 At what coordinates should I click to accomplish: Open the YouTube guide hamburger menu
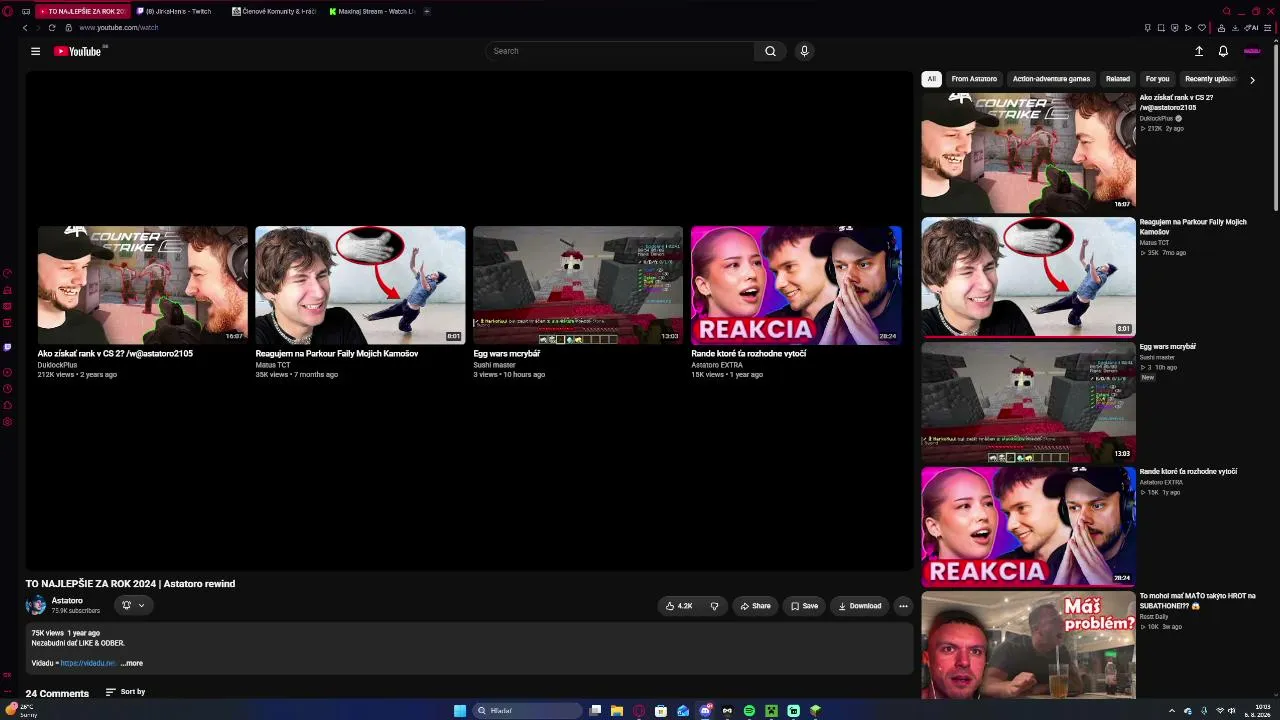[x=35, y=51]
